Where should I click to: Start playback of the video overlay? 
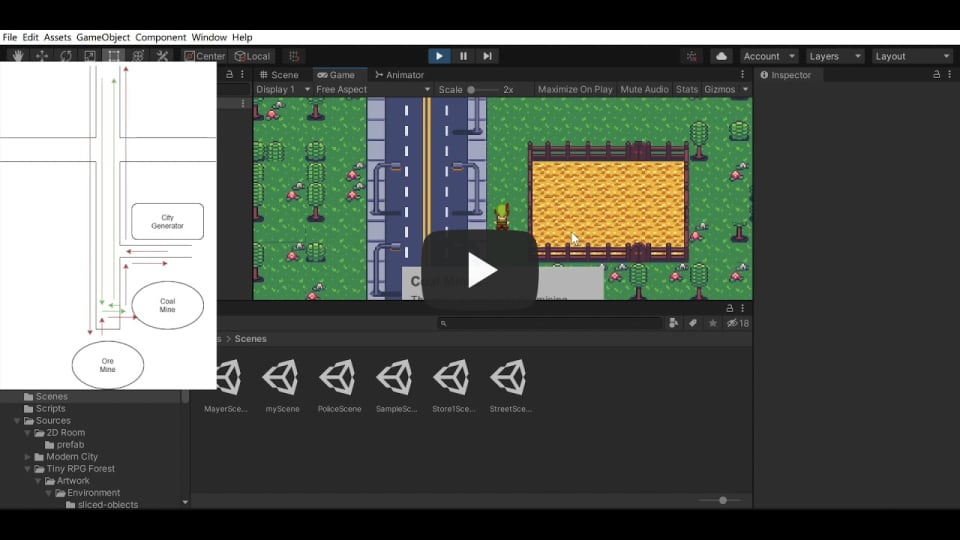coord(480,270)
